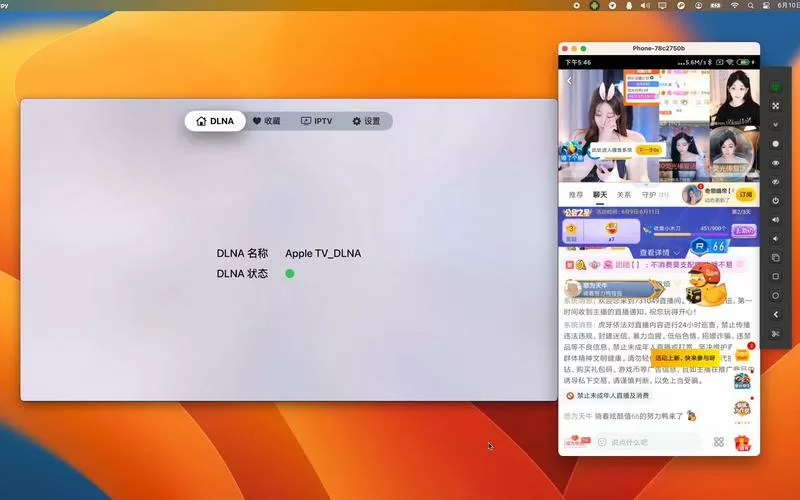Image resolution: width=800 pixels, height=500 pixels.
Task: Click the DLNA 状态 label
Action: [242, 273]
